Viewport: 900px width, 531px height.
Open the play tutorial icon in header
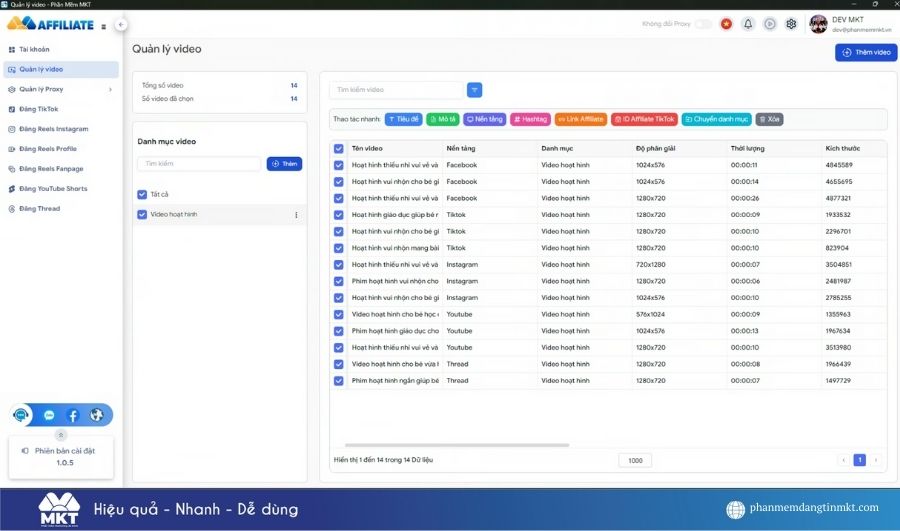tap(770, 24)
